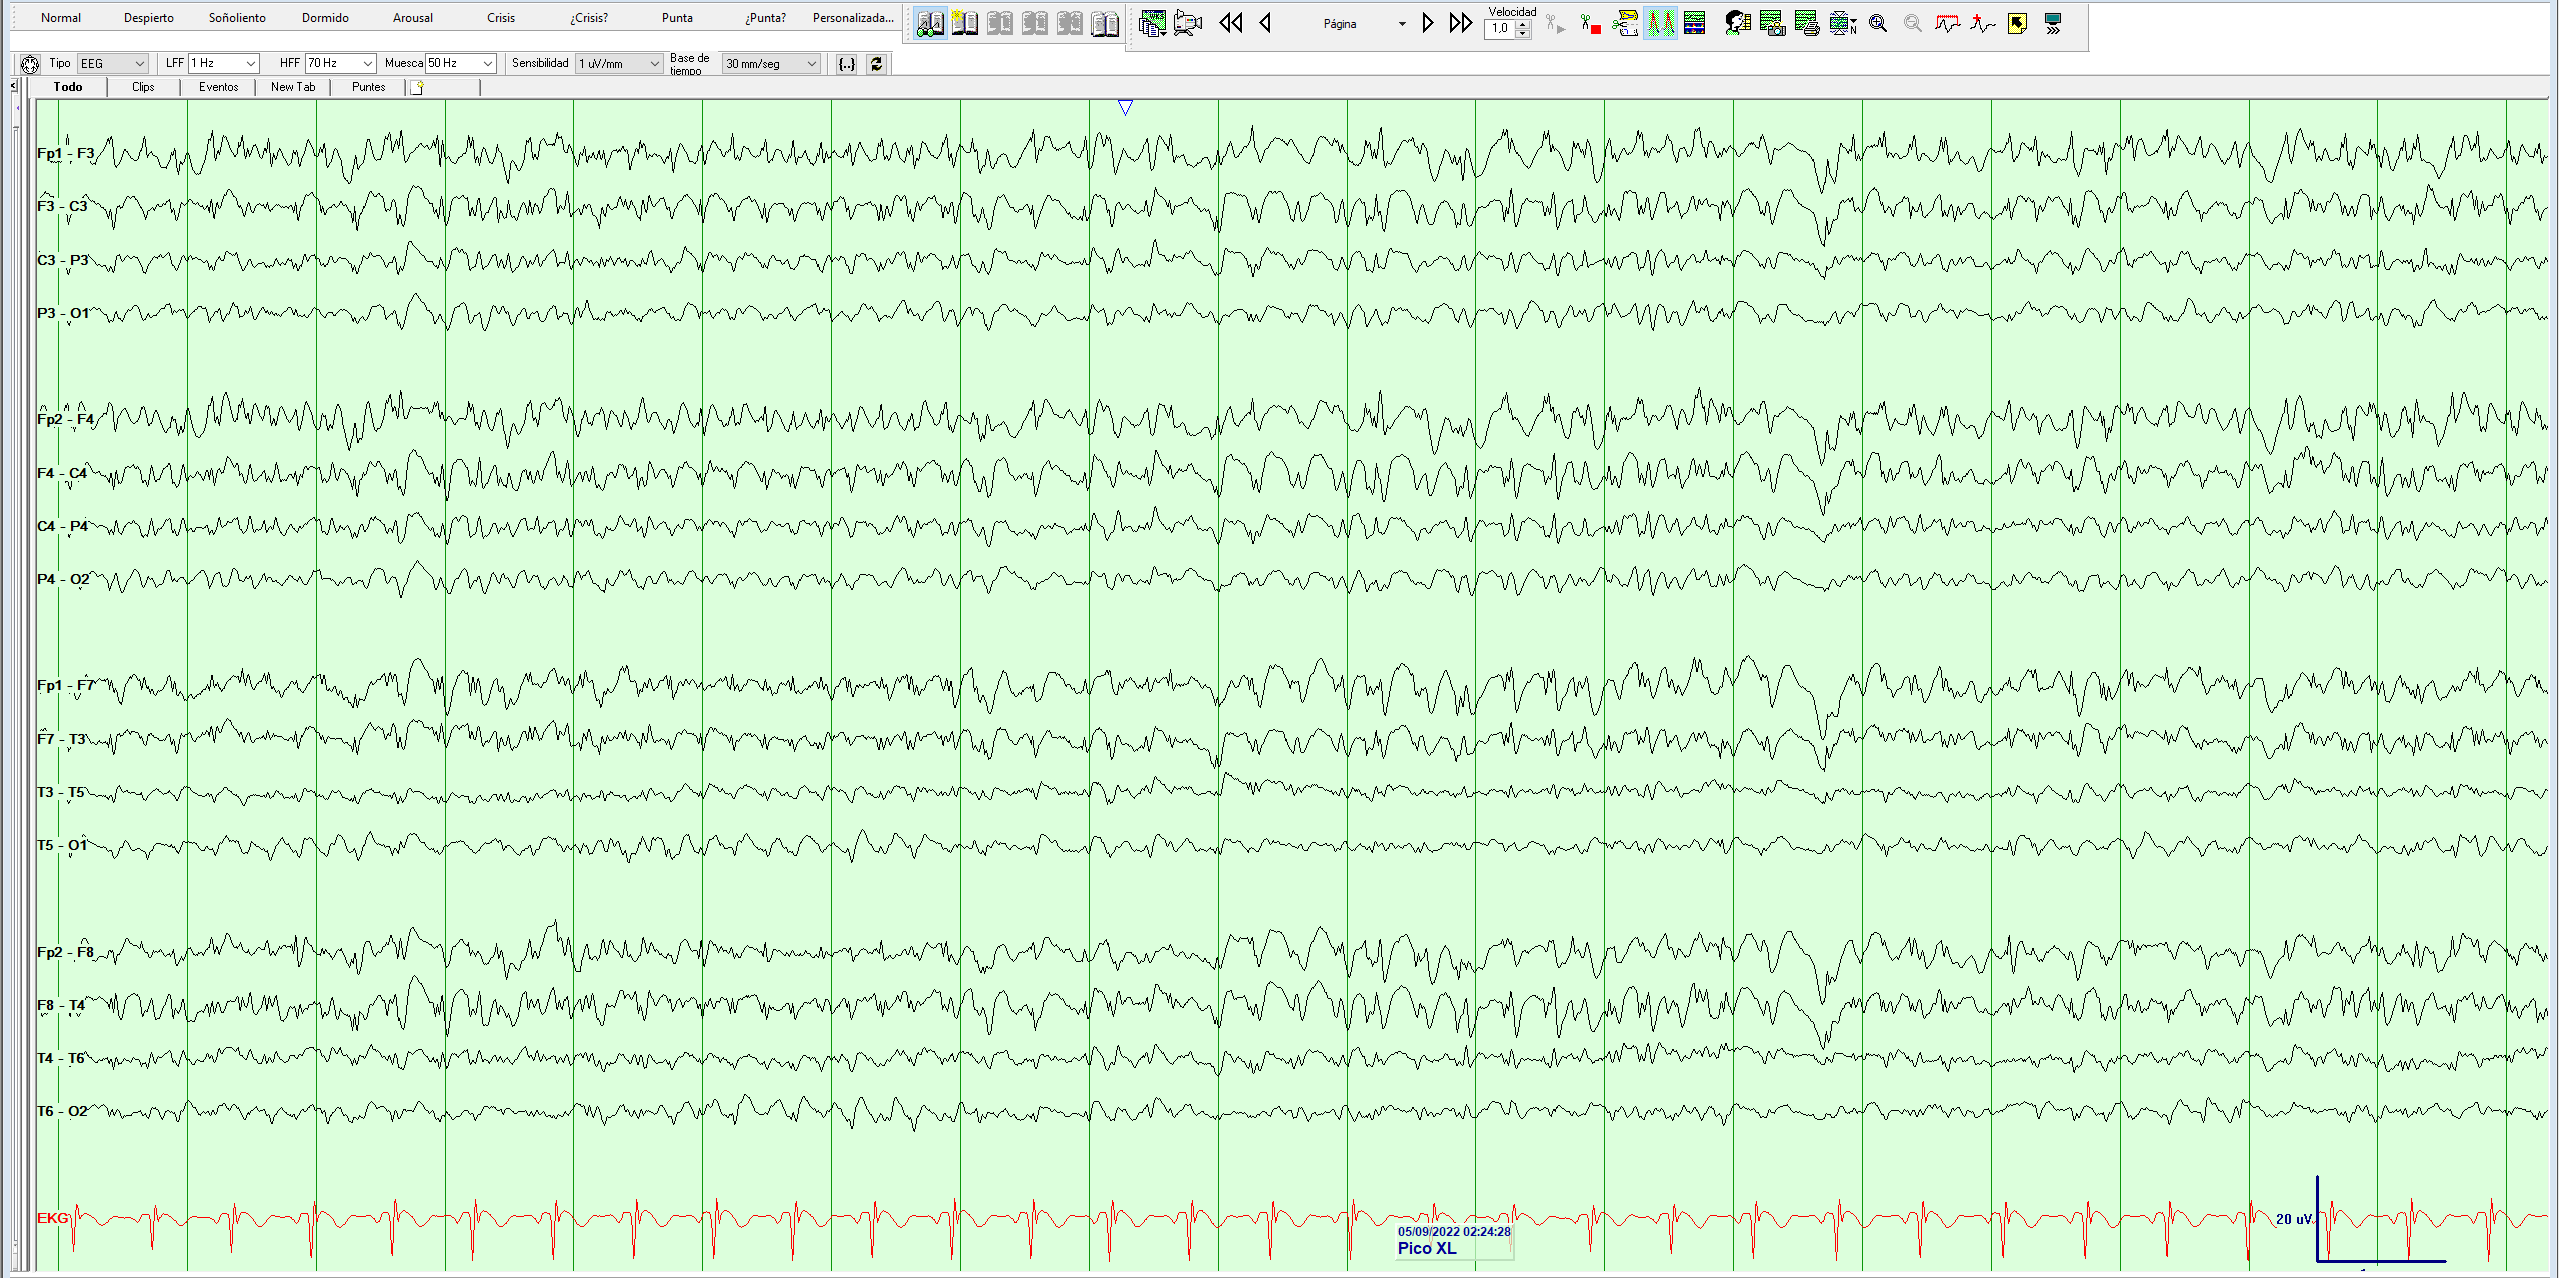Click the add new tab page icon
This screenshot has width=2560, height=1278.
tap(418, 87)
